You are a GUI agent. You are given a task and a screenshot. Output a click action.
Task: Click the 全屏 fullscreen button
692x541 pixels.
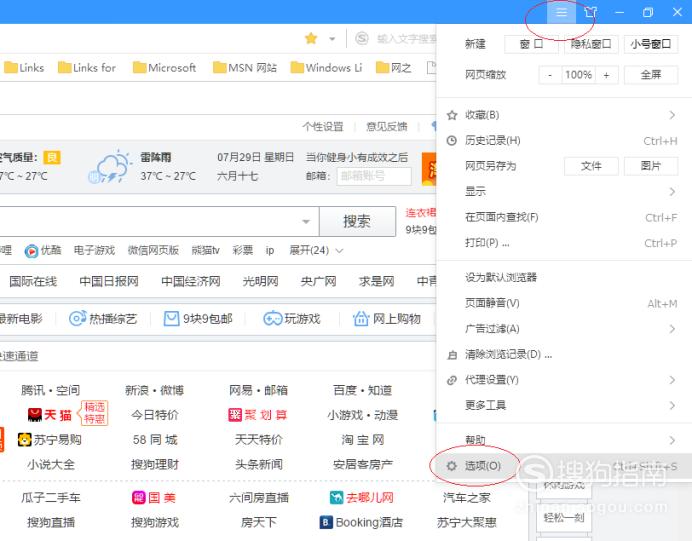coord(651,75)
